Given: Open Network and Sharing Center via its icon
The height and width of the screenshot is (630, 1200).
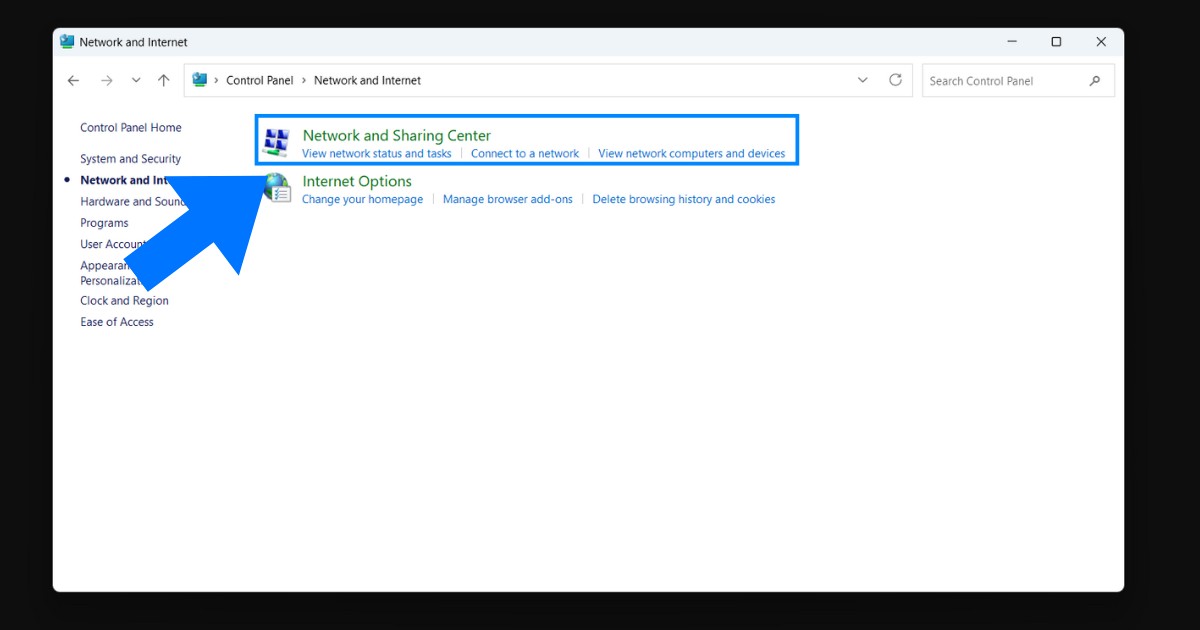Looking at the screenshot, I should pyautogui.click(x=275, y=142).
